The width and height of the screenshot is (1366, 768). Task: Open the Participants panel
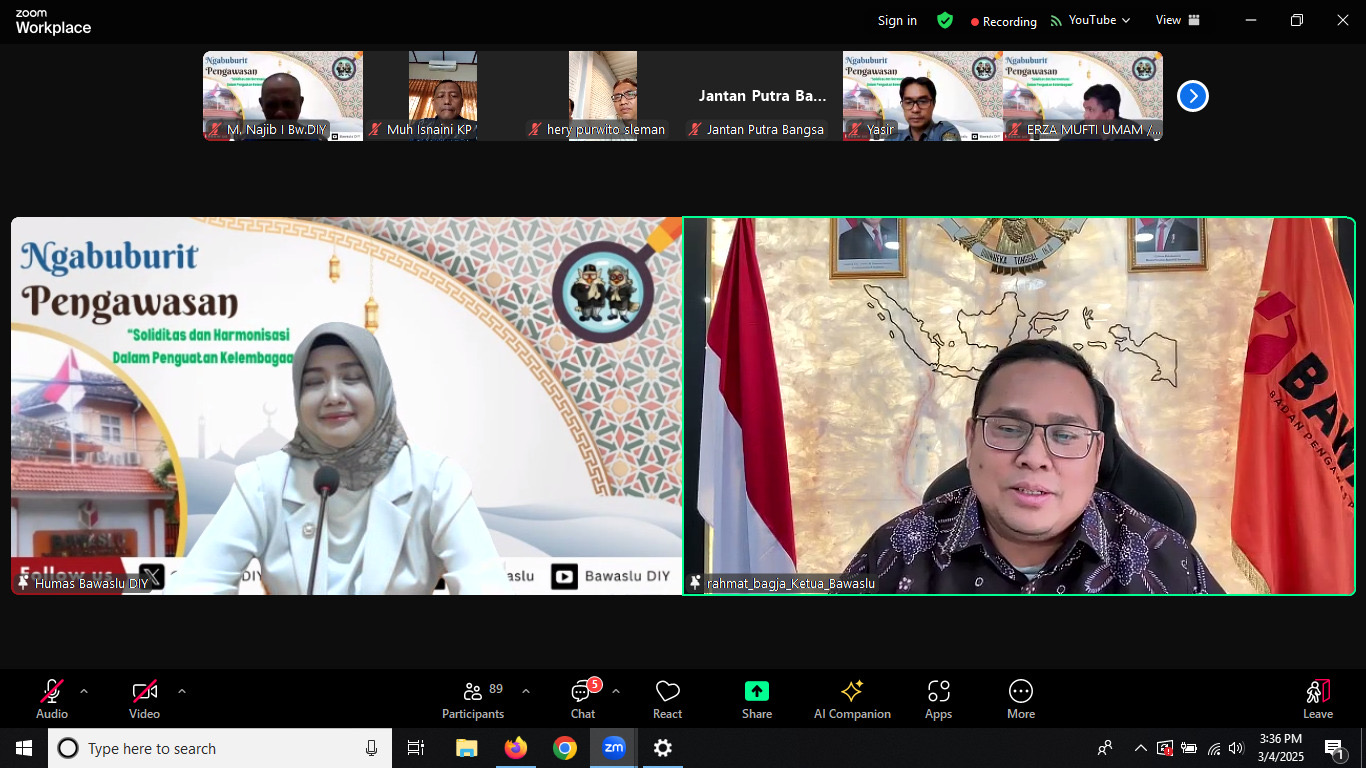tap(473, 697)
